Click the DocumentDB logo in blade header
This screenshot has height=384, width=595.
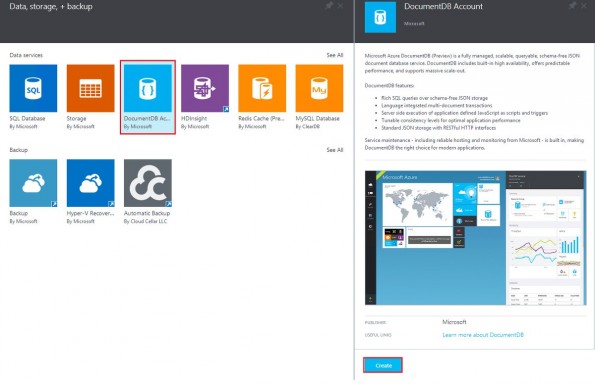tap(380, 17)
